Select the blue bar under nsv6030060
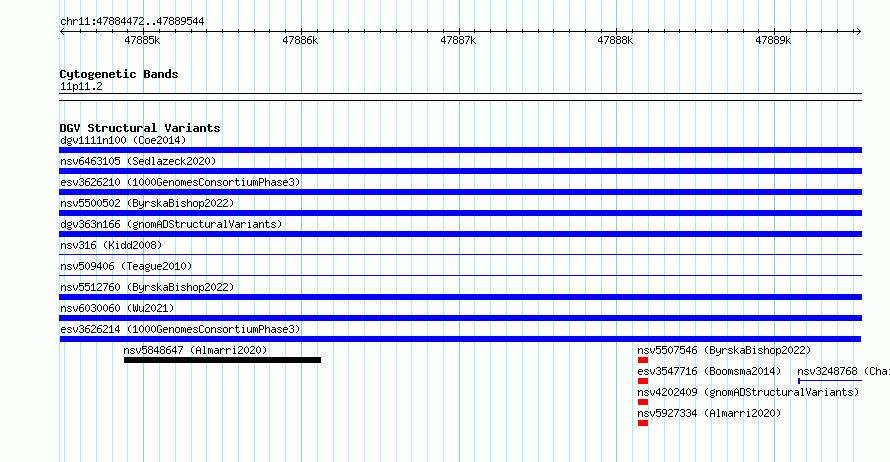 [x=460, y=318]
